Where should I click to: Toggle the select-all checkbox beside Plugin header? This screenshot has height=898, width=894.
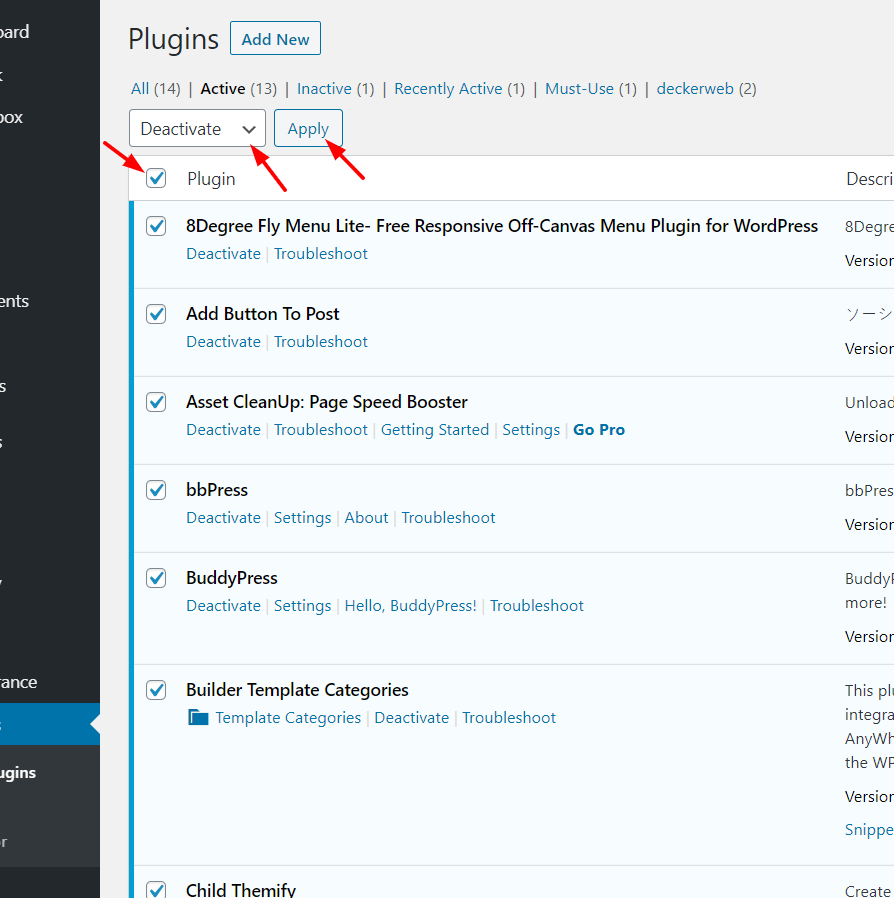tap(156, 178)
